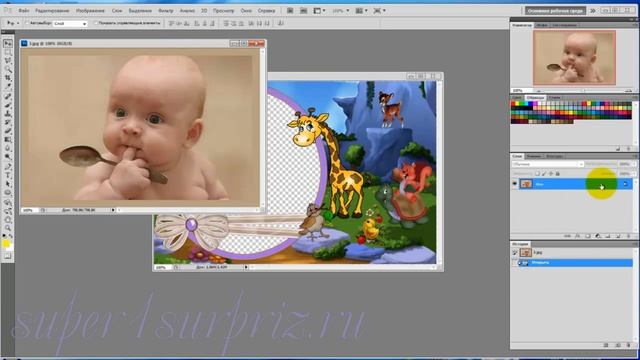
Task: Select the 3D Camera Orbit tool
Action: (x=8, y=211)
